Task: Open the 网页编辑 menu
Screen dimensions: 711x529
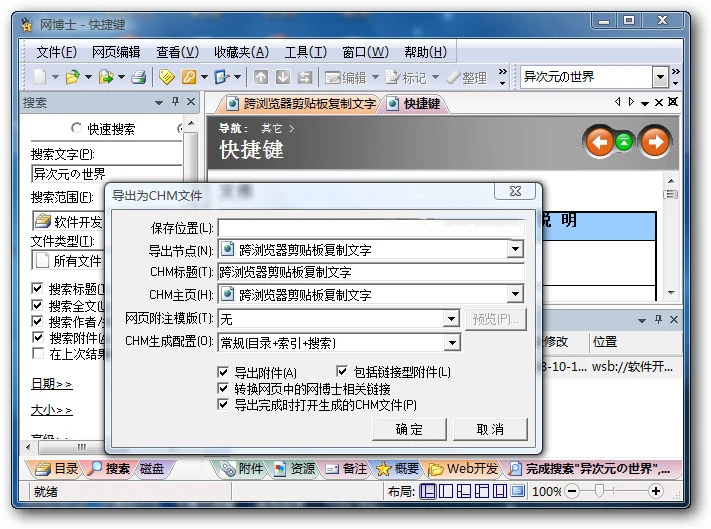Action: [116, 52]
